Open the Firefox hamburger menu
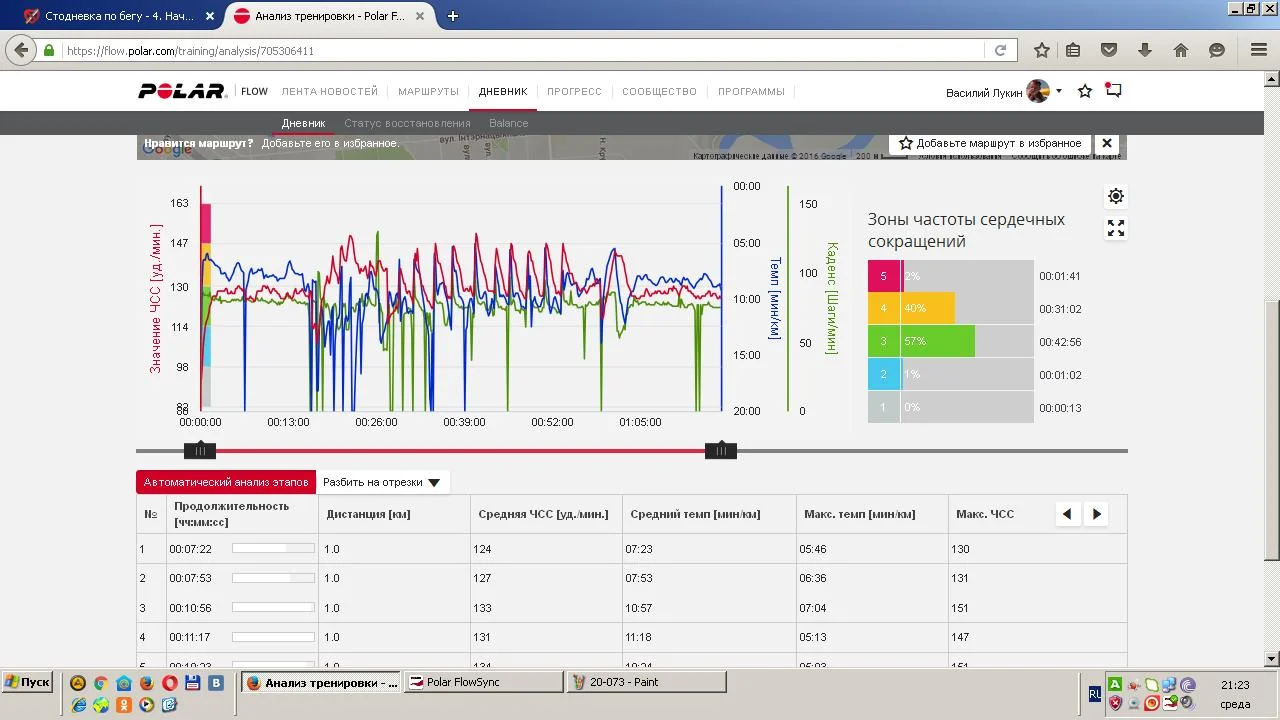Viewport: 1280px width, 720px height. tap(1259, 50)
